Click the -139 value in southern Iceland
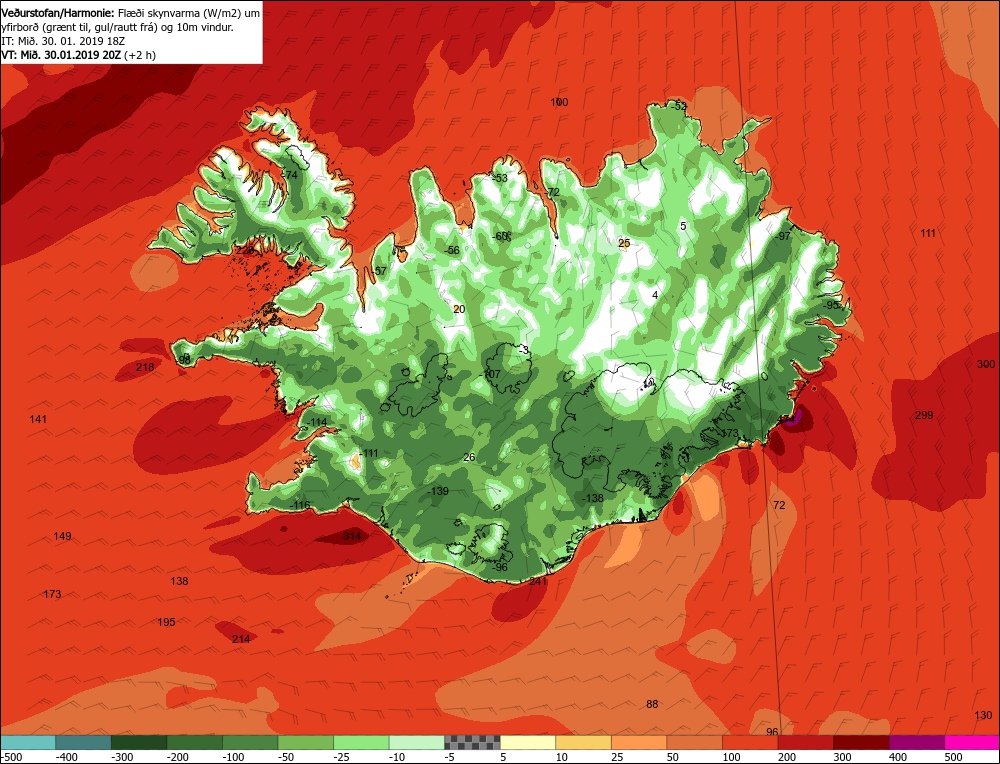The image size is (1000, 764). tap(438, 491)
